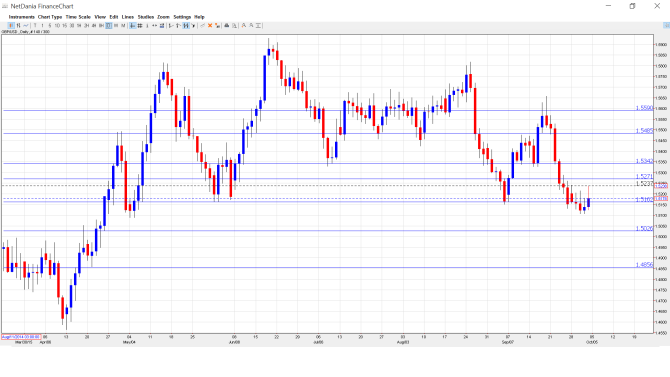Click the printer icon
The image size is (670, 377).
pyautogui.click(x=227, y=26)
